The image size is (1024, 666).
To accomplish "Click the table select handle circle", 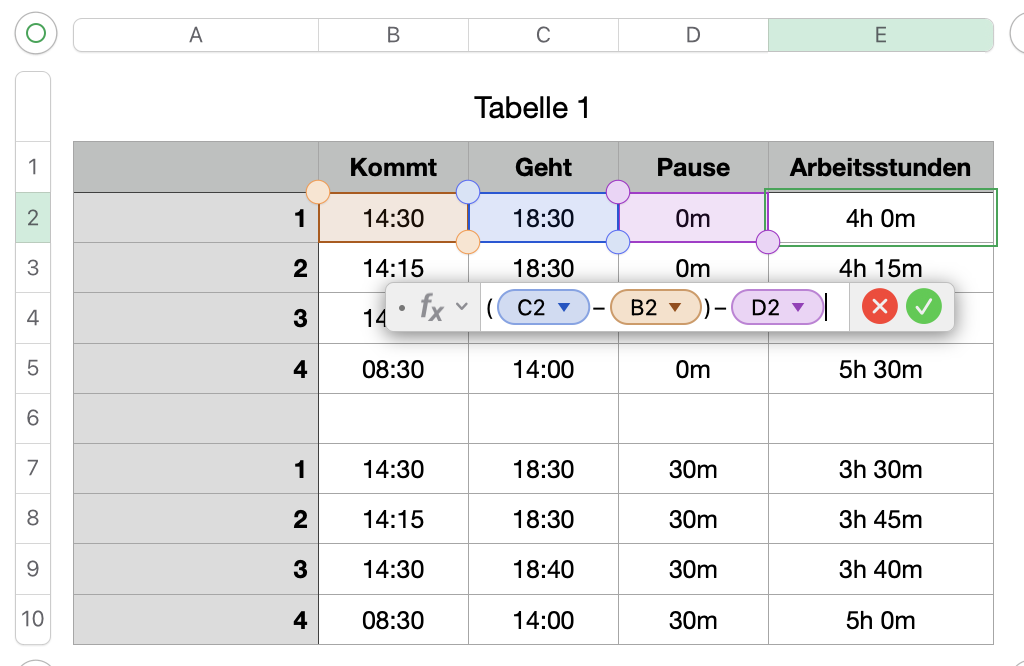I will [x=36, y=34].
